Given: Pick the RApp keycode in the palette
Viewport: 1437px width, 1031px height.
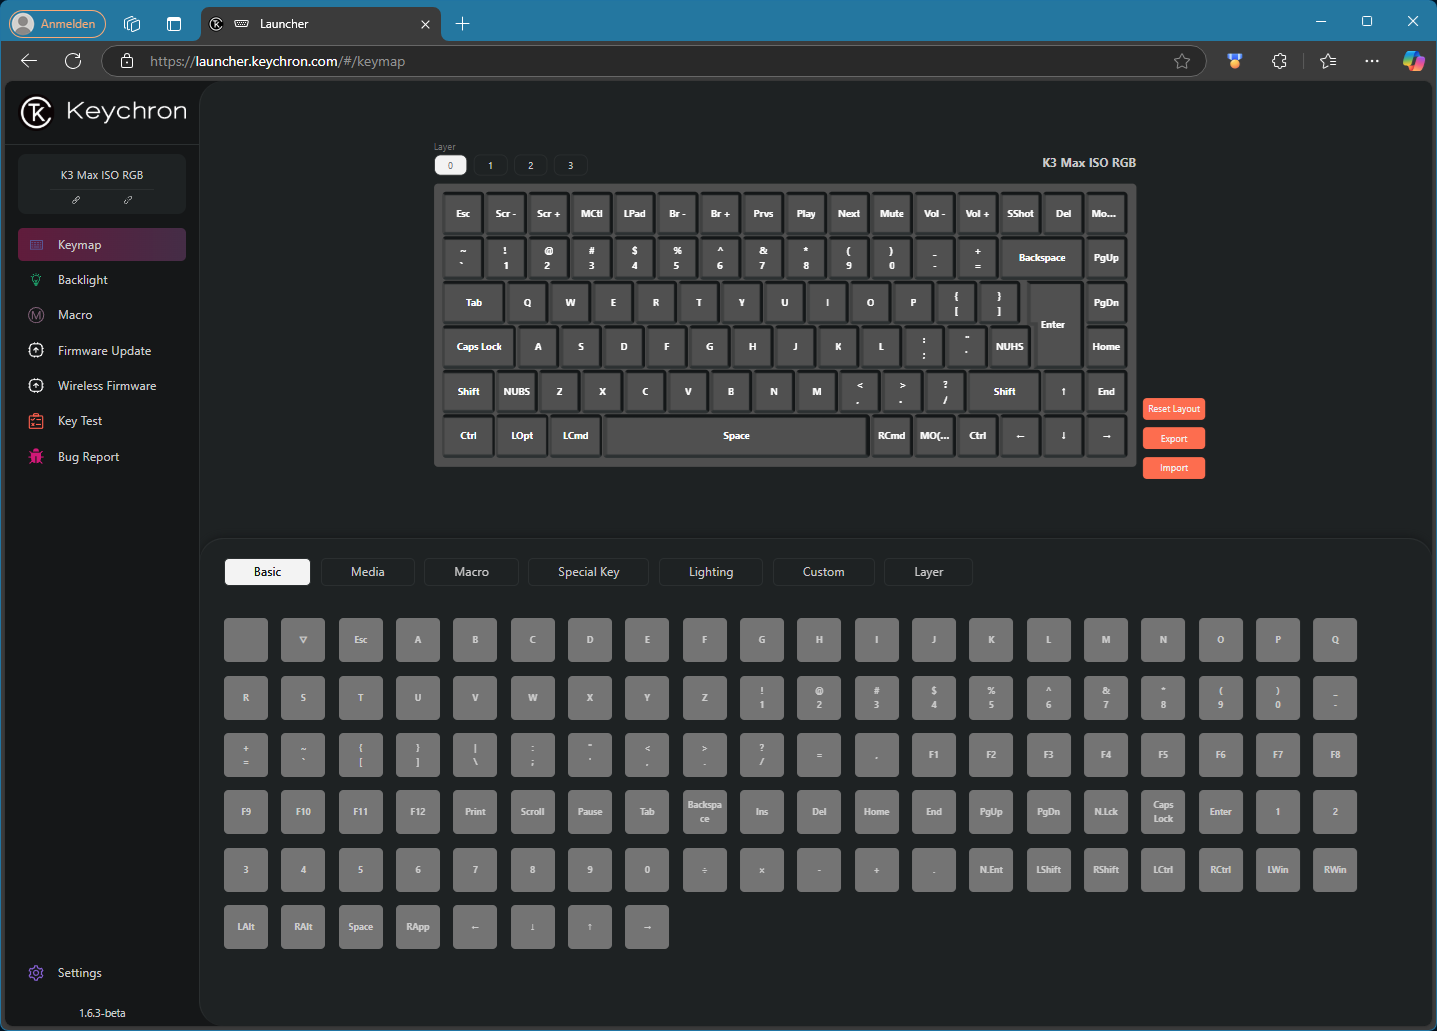Looking at the screenshot, I should 418,927.
